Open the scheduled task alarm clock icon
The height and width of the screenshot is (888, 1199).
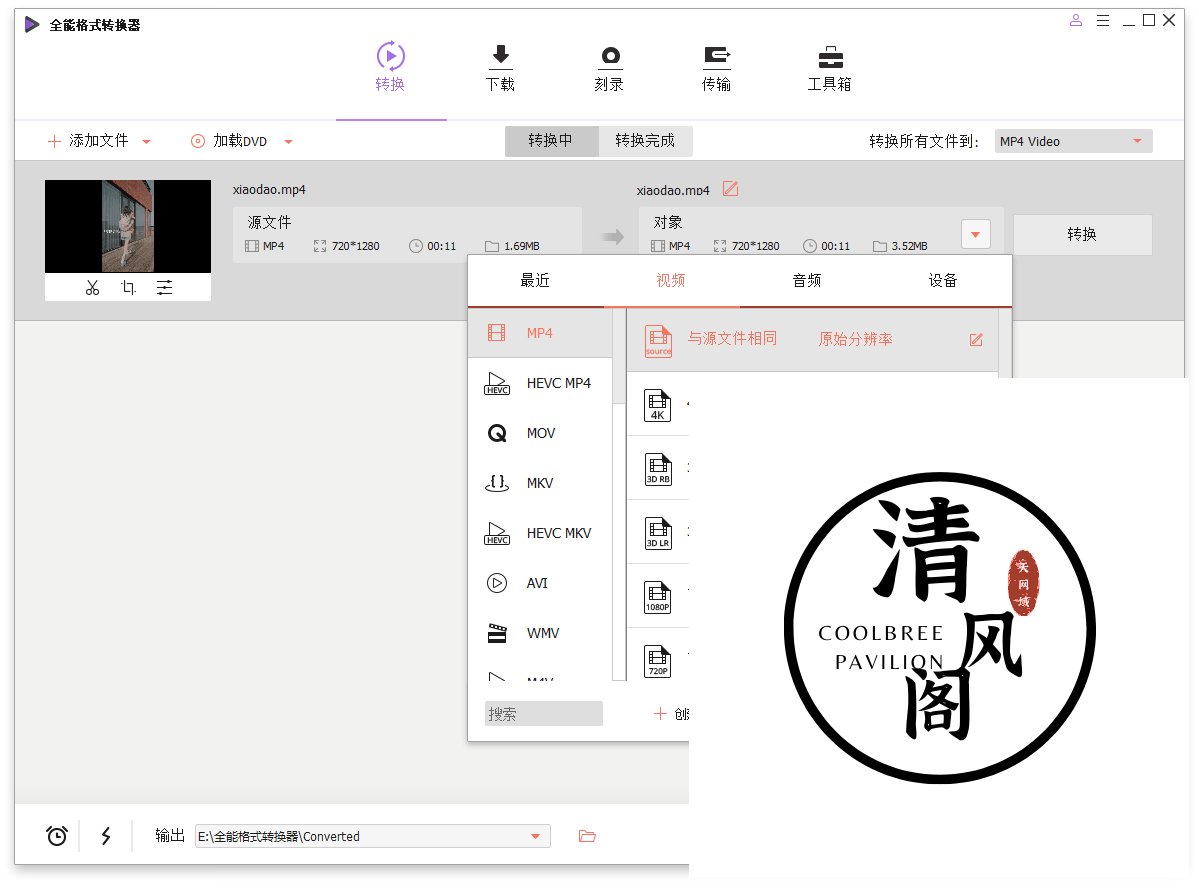[57, 836]
